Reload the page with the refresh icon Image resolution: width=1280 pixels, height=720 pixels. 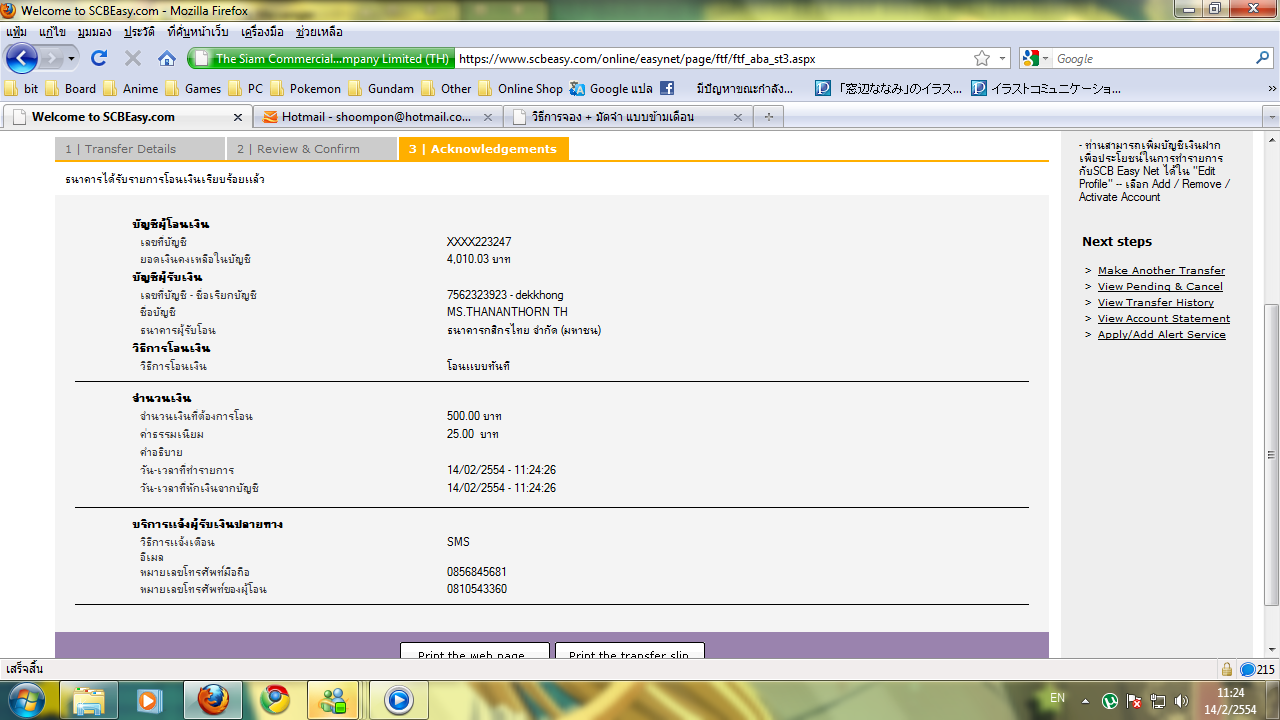click(99, 59)
